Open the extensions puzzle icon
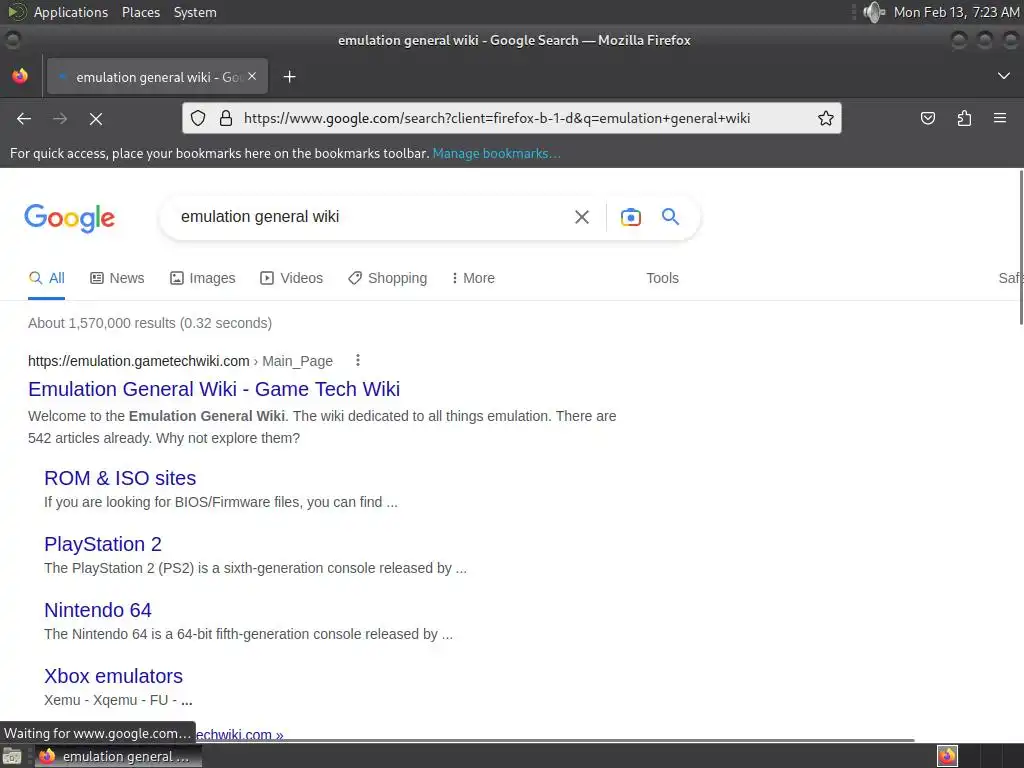This screenshot has width=1024, height=768. [x=964, y=118]
